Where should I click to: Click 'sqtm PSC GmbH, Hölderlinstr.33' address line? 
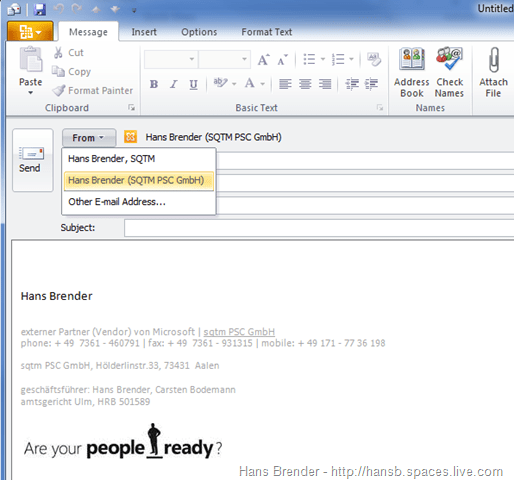pos(120,366)
